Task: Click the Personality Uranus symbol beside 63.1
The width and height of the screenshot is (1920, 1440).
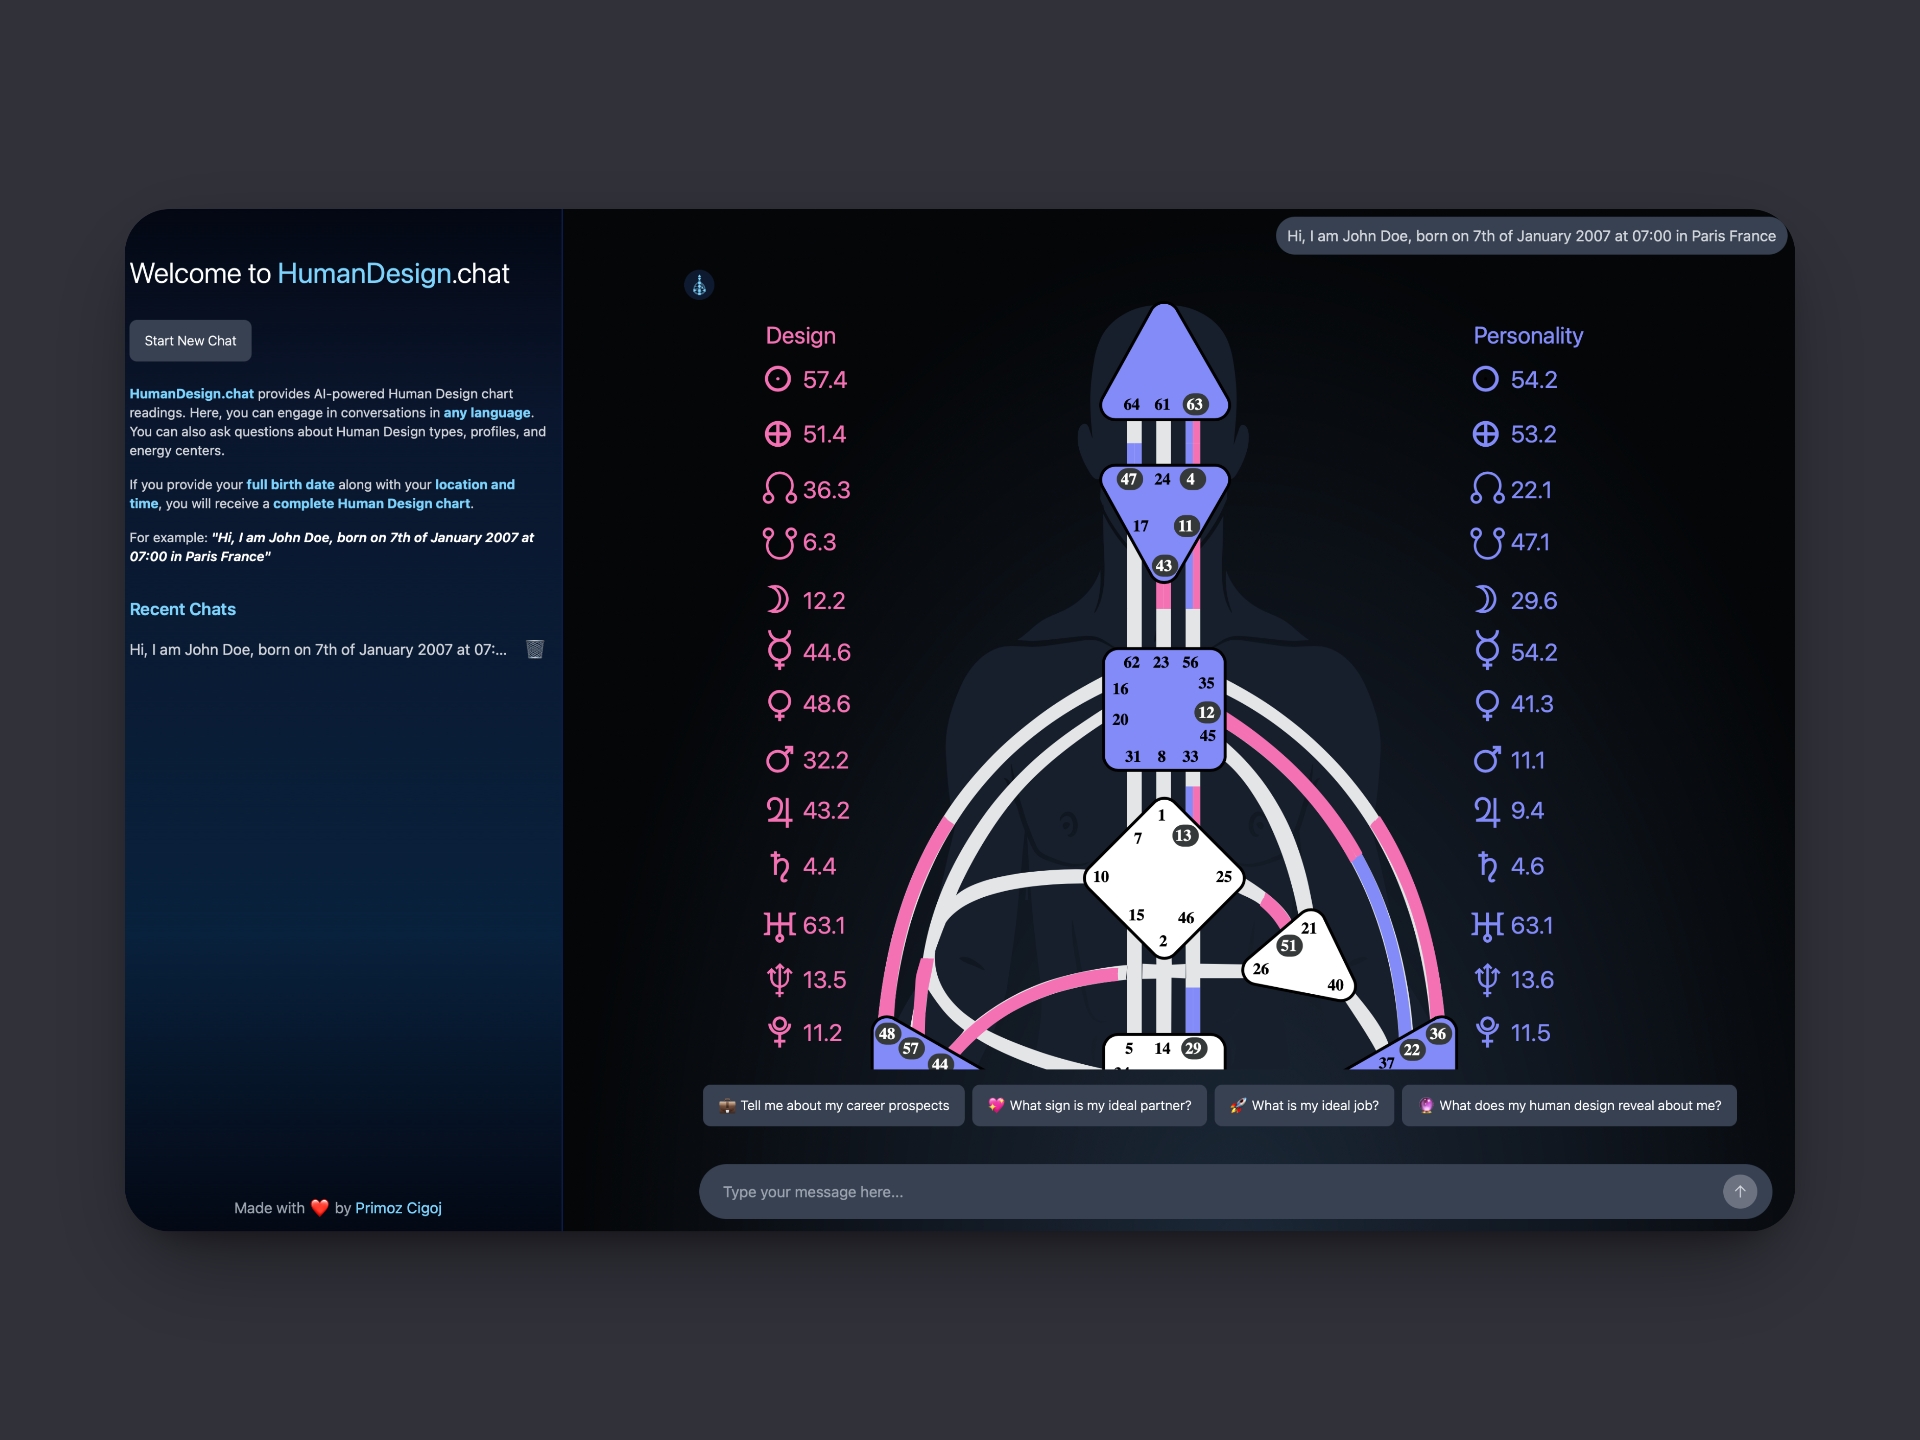Action: pyautogui.click(x=1488, y=926)
